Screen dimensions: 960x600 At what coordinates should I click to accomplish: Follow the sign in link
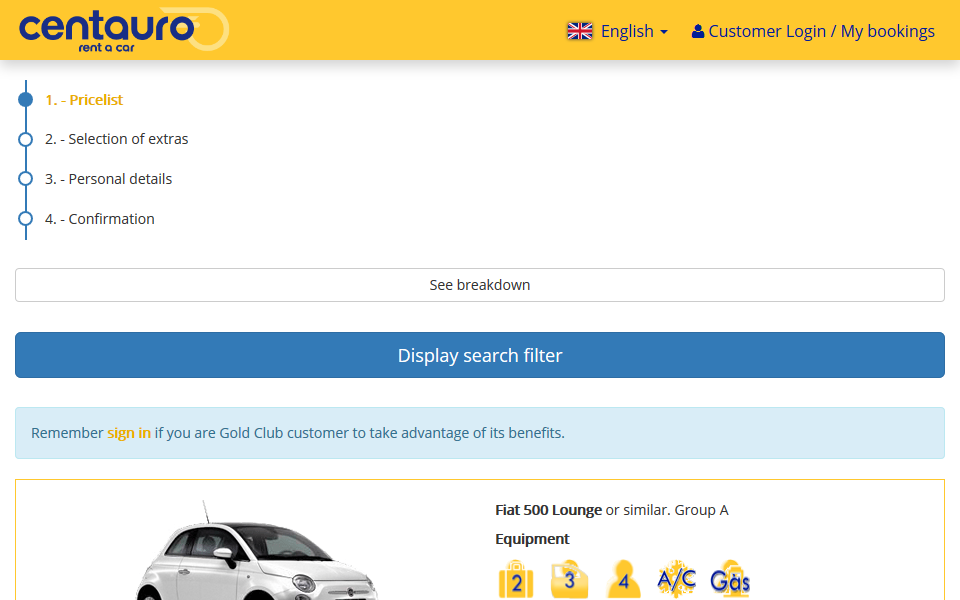tap(129, 433)
